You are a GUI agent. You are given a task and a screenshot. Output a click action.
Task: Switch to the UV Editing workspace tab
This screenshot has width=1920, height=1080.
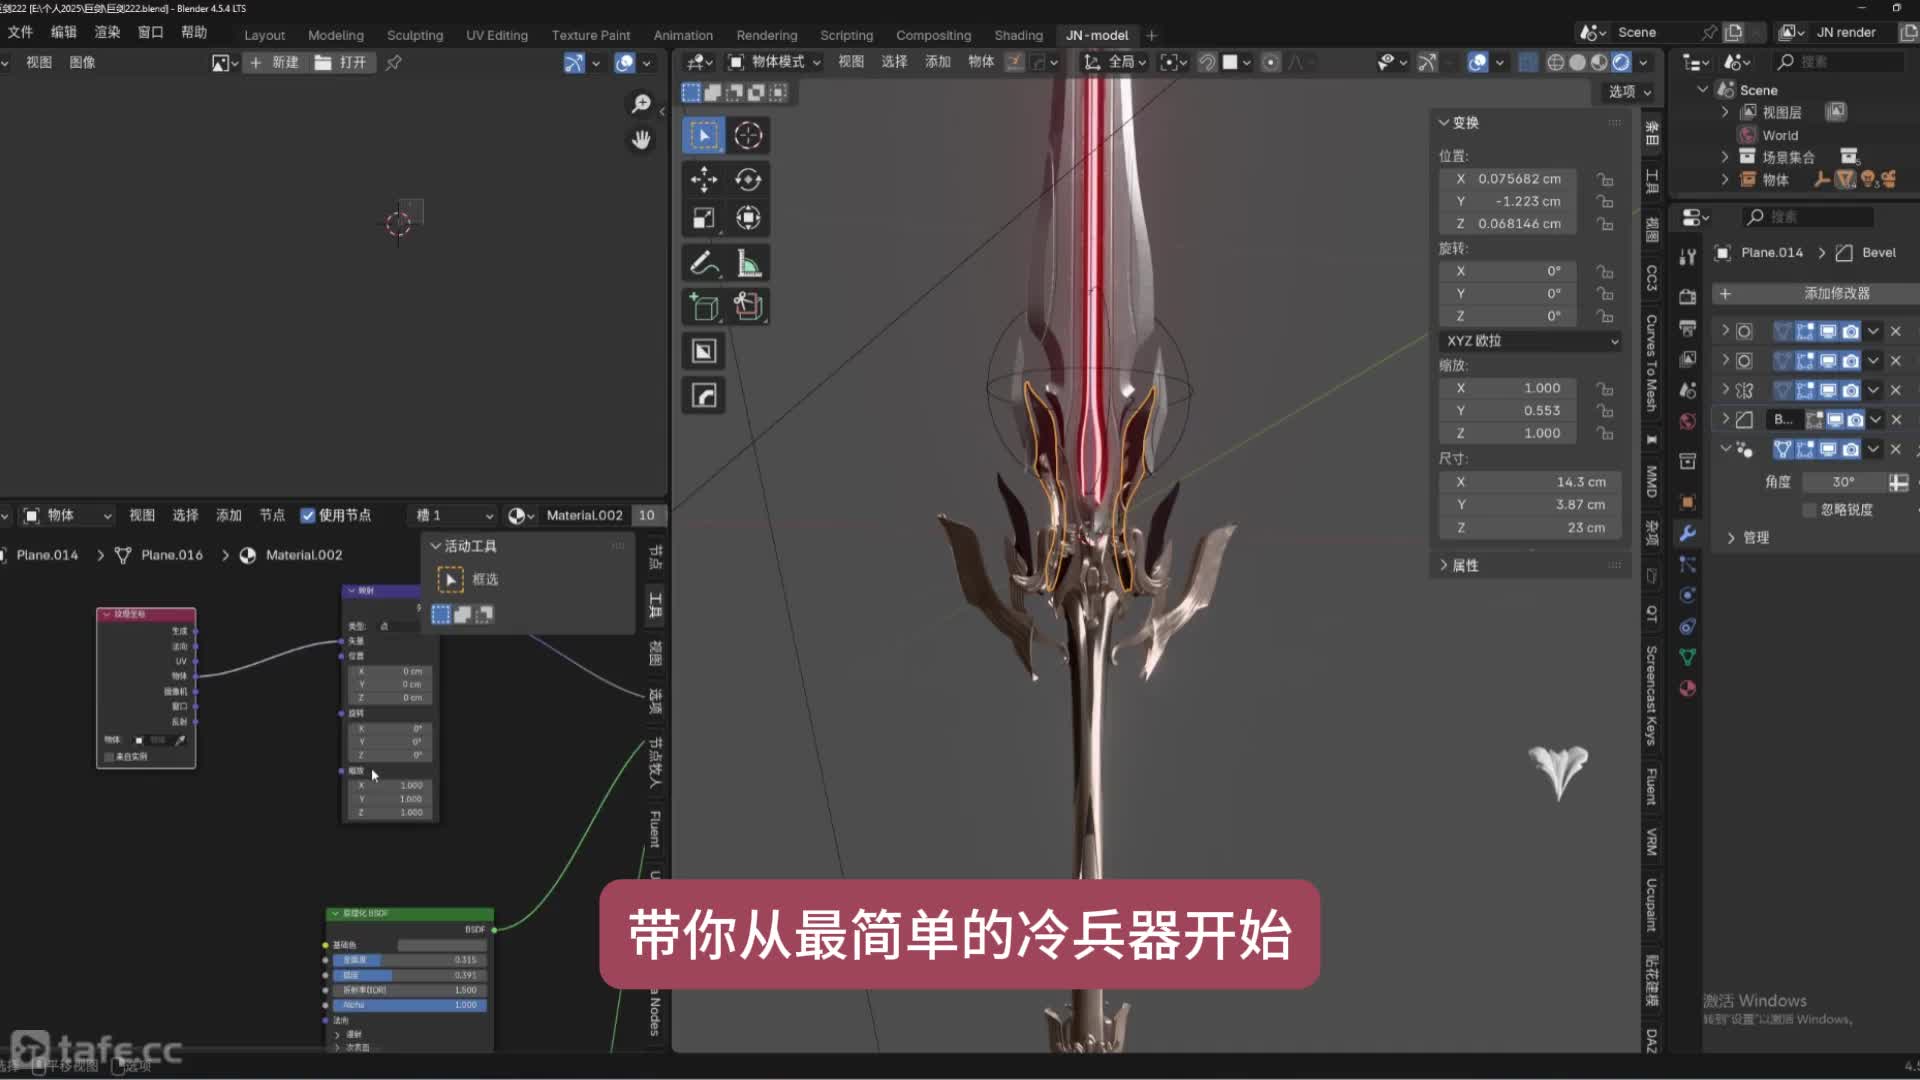click(x=496, y=35)
